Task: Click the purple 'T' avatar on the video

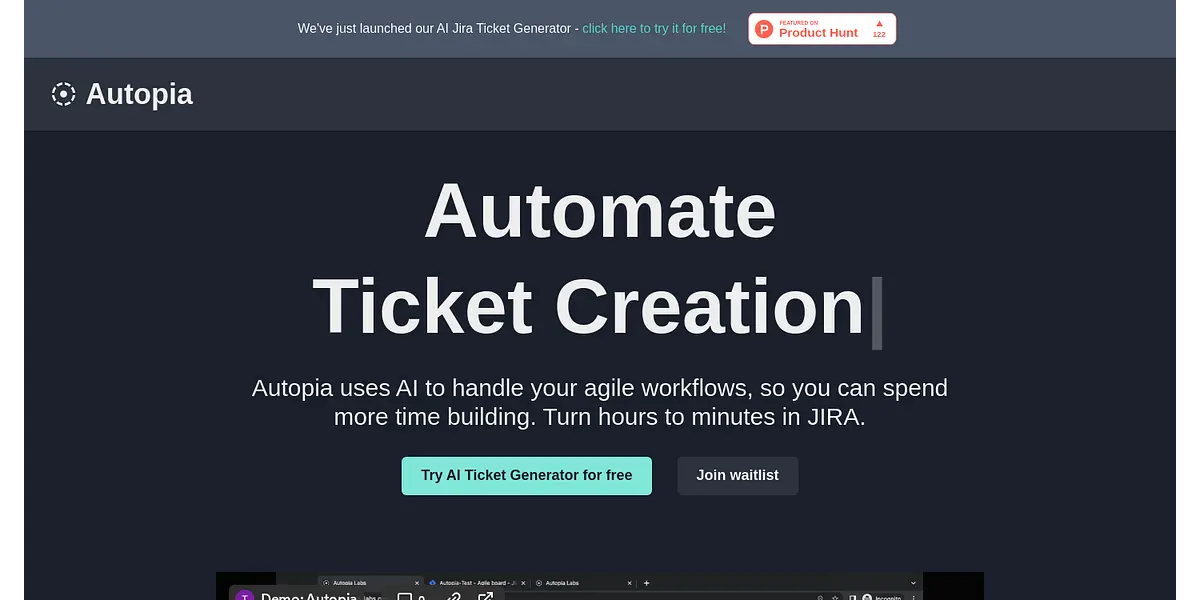Action: coord(245,596)
